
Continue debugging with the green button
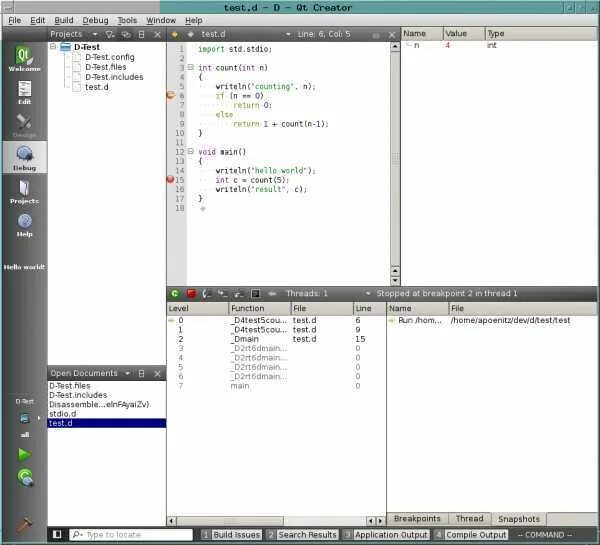[x=175, y=294]
